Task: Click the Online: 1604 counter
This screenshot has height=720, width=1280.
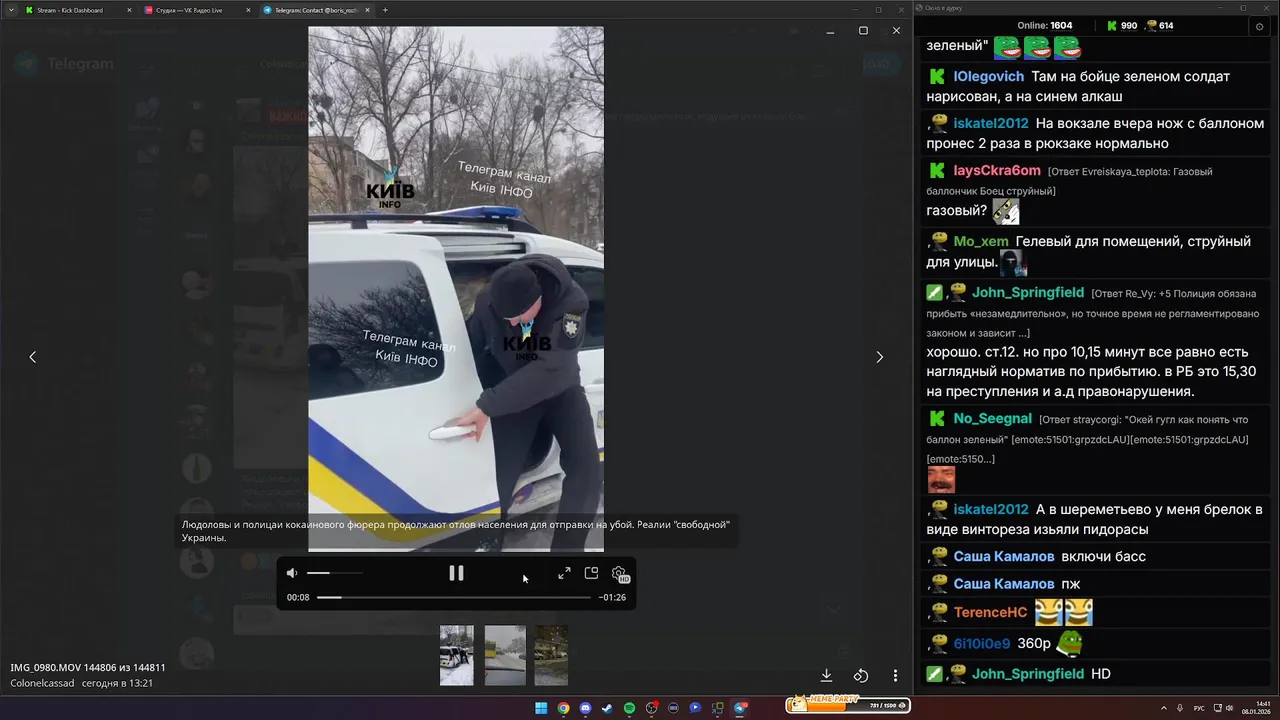Action: coord(1044,26)
